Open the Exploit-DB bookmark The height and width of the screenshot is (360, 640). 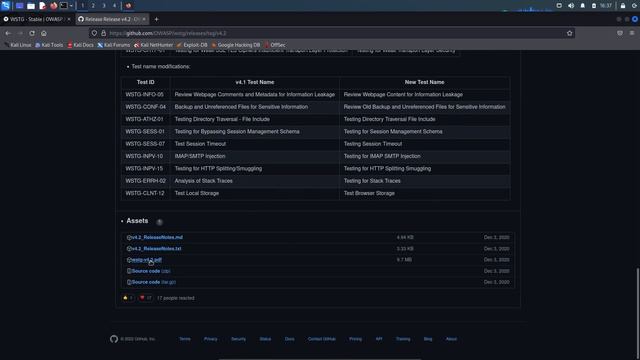pos(192,45)
